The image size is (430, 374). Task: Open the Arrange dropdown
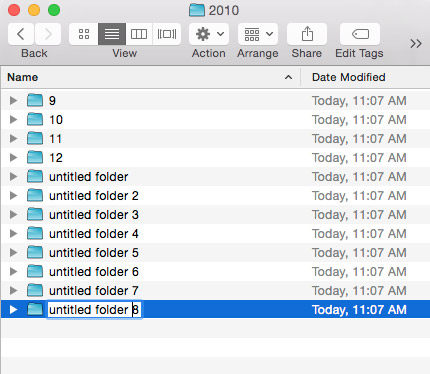[258, 34]
